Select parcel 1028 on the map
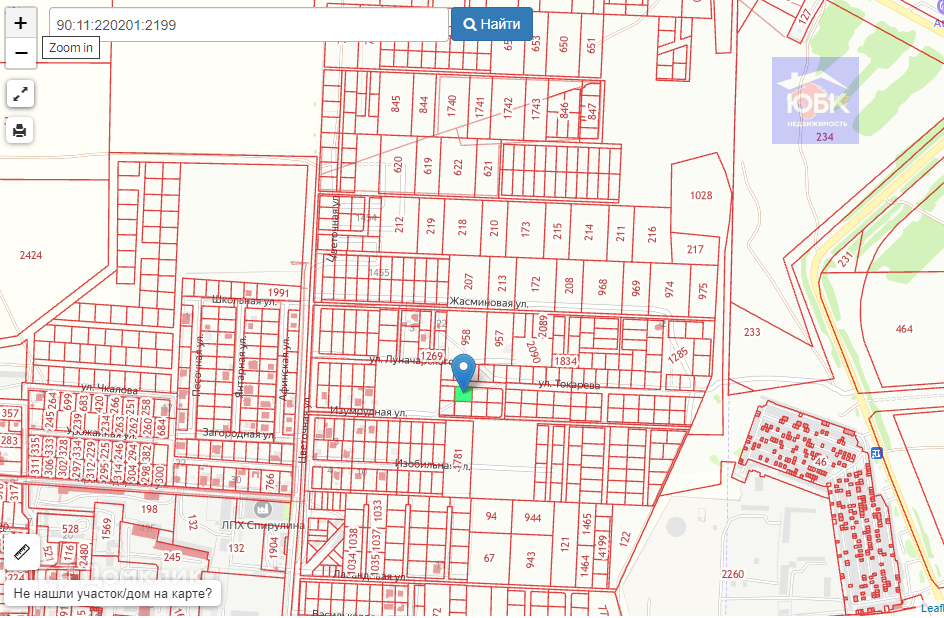Image resolution: width=944 pixels, height=618 pixels. (x=701, y=196)
